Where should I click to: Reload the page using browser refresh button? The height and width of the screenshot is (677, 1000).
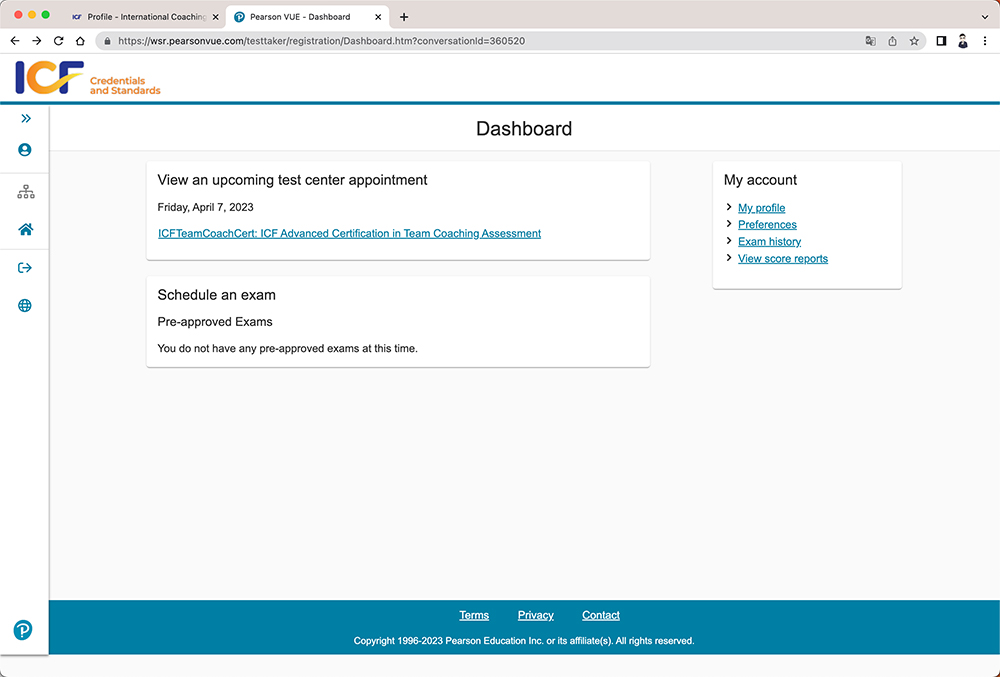click(x=58, y=41)
